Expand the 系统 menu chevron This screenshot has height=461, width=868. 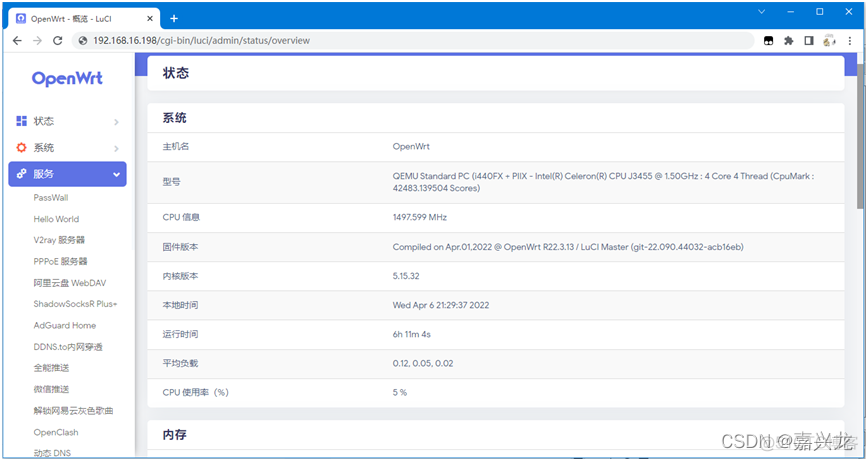116,148
